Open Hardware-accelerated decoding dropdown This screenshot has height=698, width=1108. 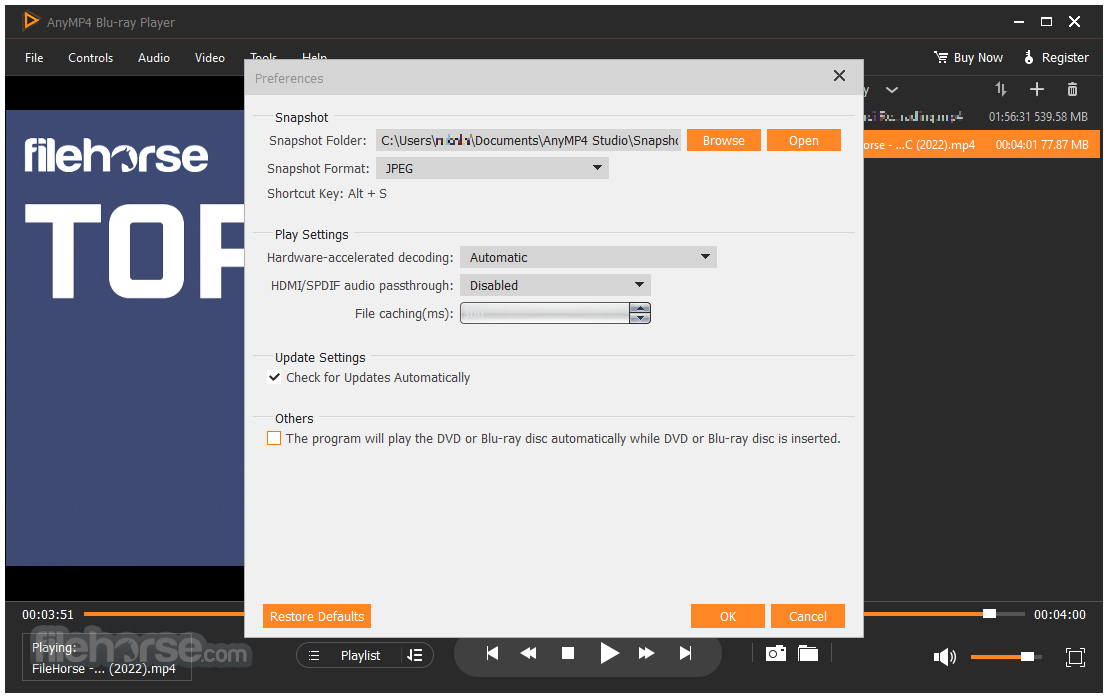589,257
